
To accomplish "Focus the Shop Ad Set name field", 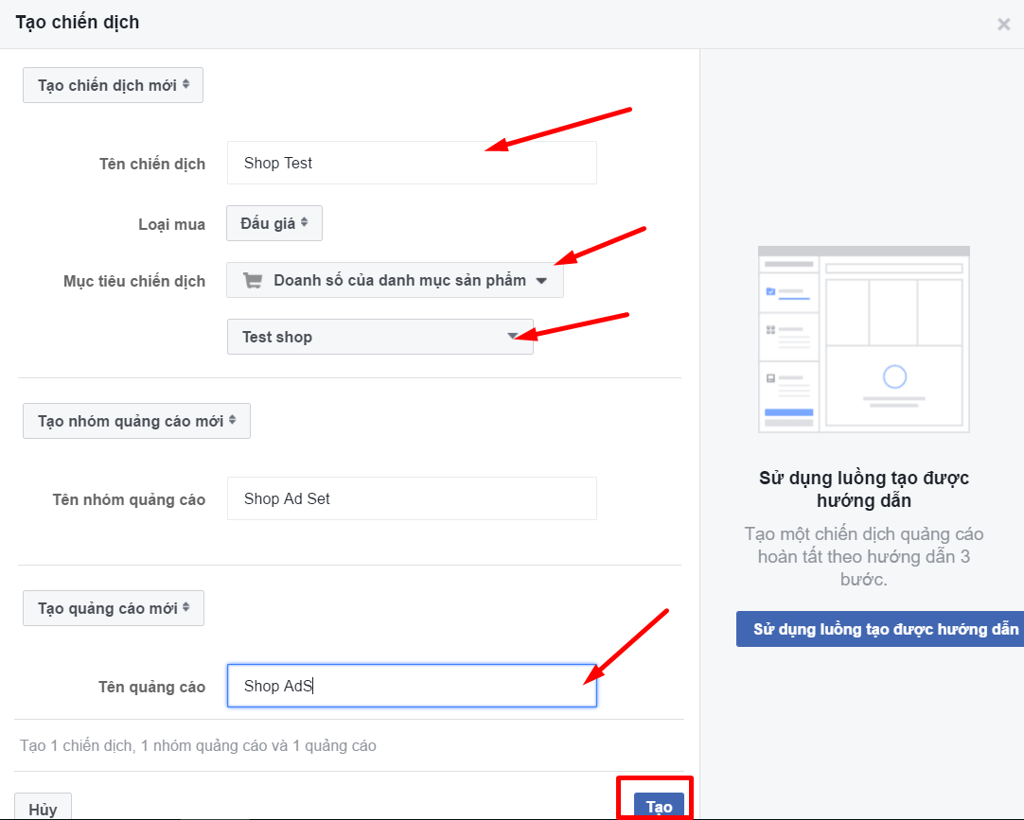I will tap(411, 498).
